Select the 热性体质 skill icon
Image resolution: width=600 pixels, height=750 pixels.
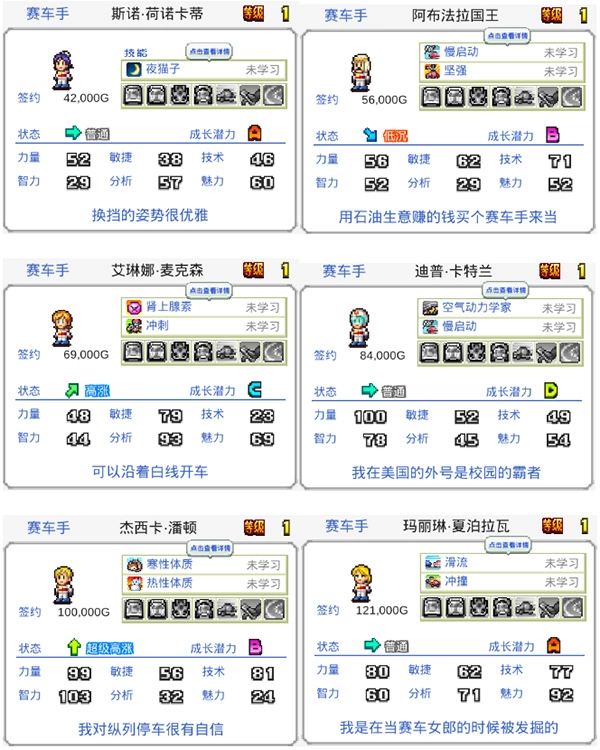135,584
